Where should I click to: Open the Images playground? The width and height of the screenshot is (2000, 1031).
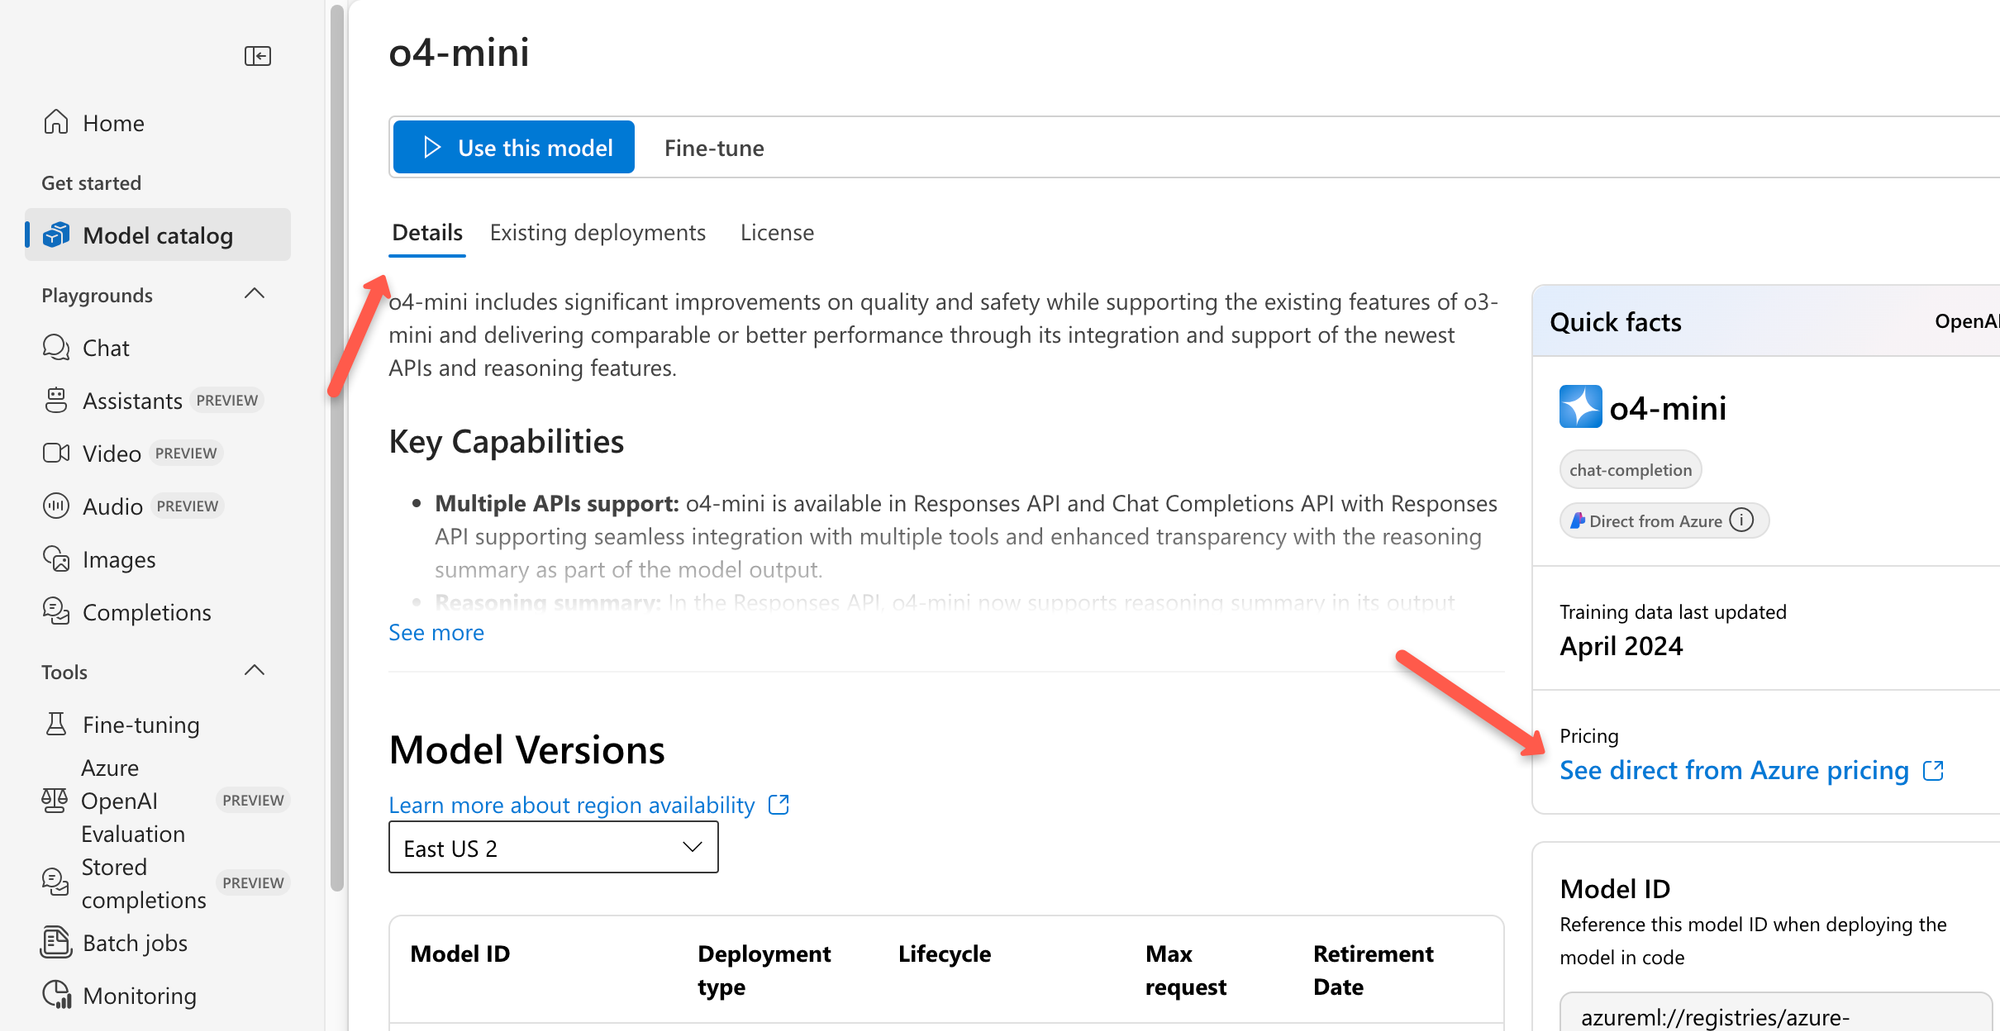click(x=117, y=559)
